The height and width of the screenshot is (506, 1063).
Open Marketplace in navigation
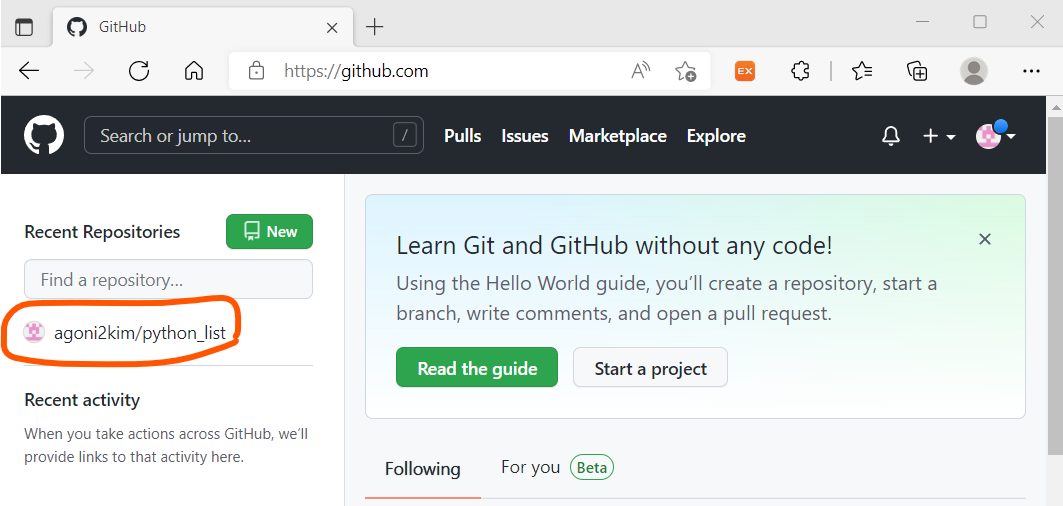[618, 136]
